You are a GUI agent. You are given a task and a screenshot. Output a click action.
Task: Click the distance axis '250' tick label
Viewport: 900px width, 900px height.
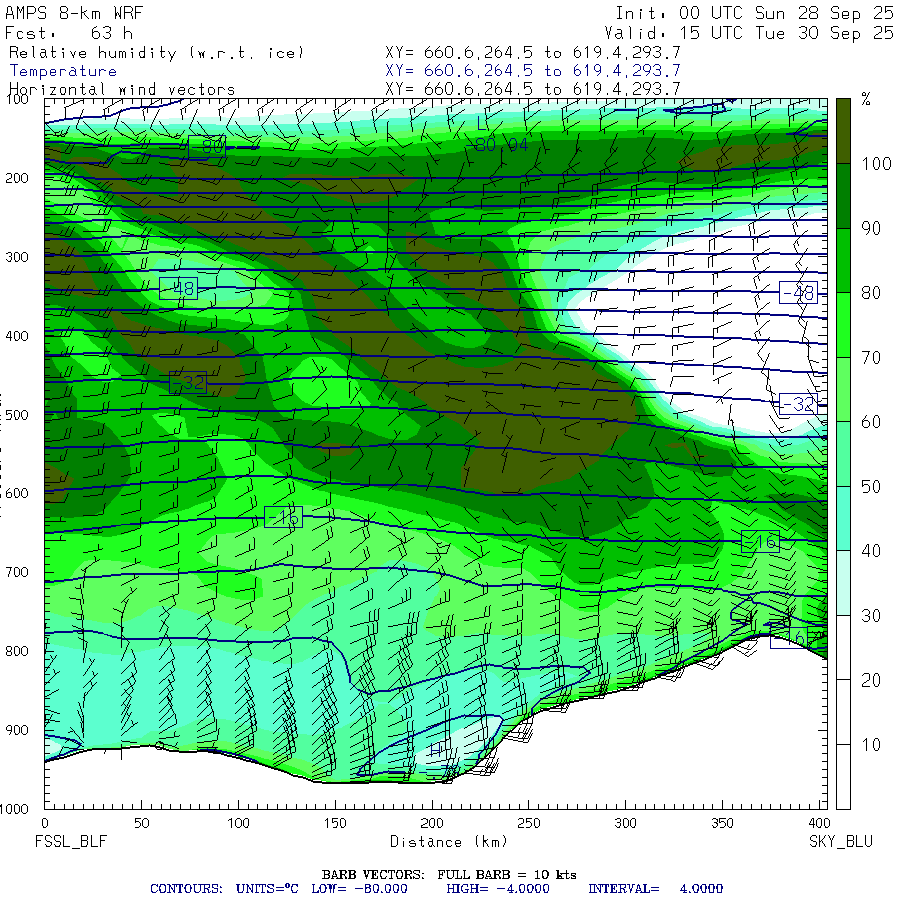pos(529,823)
